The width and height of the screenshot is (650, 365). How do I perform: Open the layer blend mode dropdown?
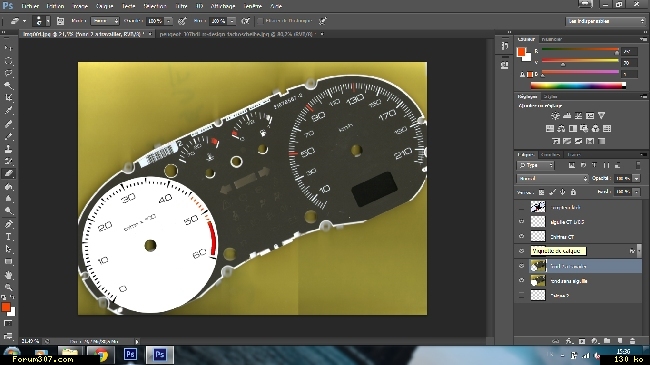point(552,178)
